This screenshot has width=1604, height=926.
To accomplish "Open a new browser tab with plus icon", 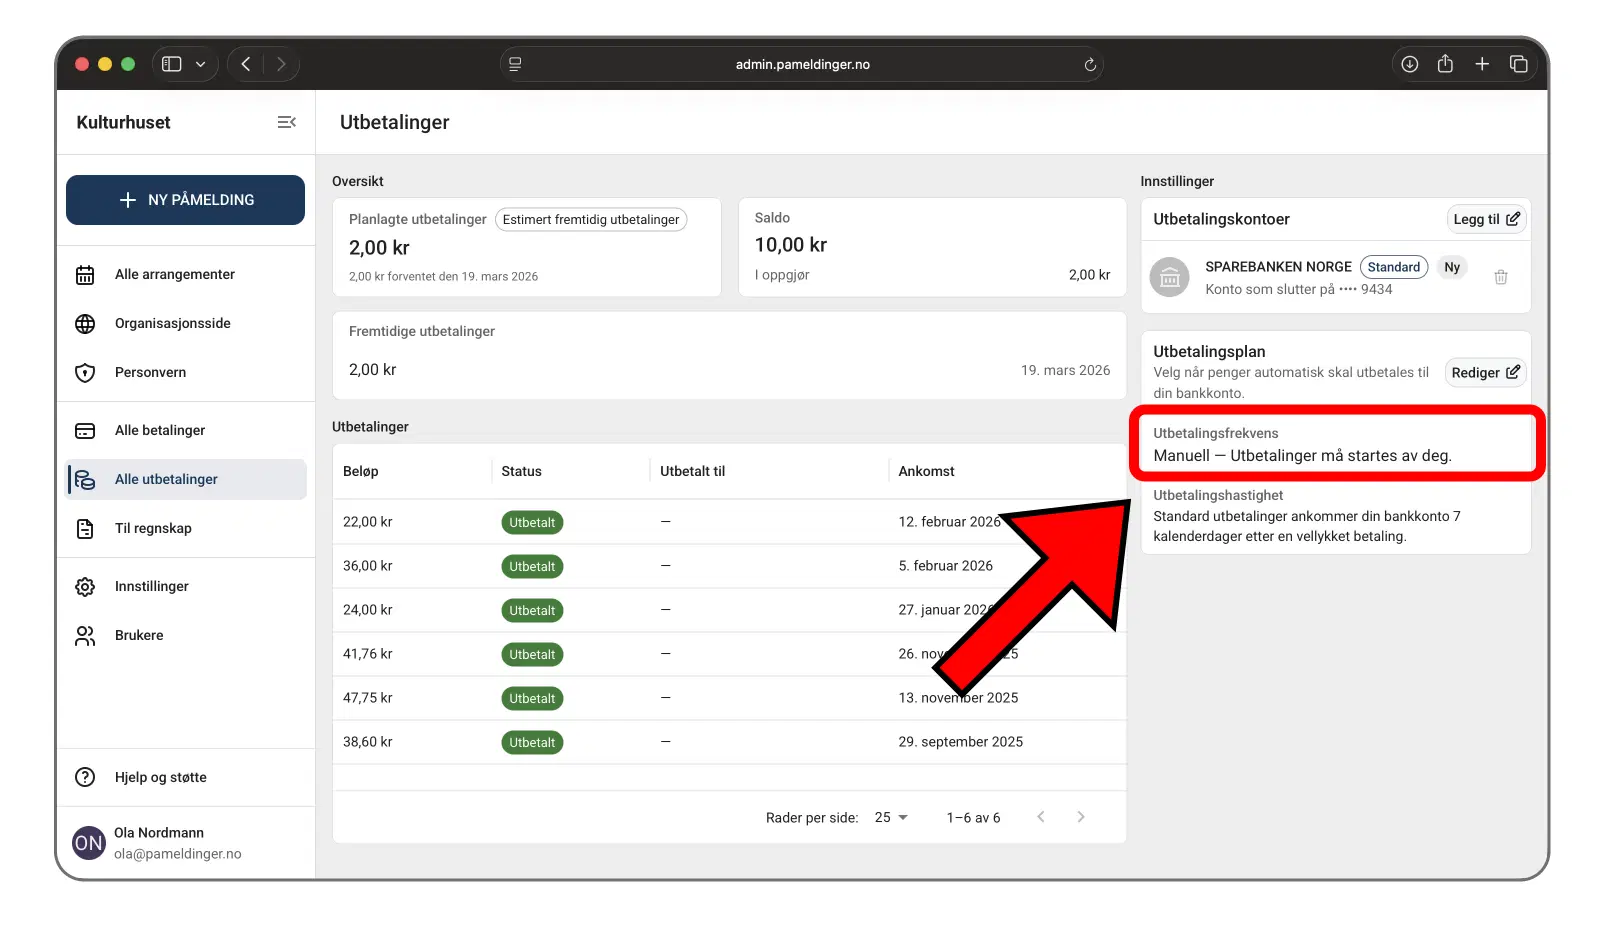I will click(x=1482, y=64).
